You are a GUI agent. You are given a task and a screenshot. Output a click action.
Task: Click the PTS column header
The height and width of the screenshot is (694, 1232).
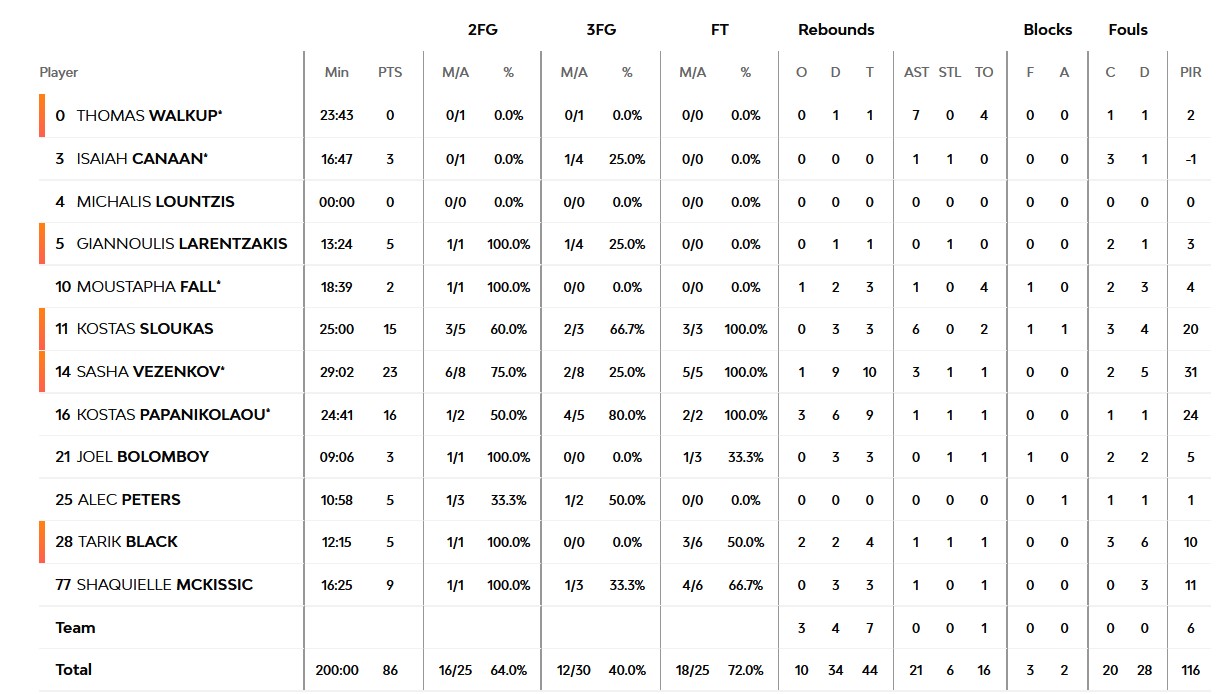(x=390, y=73)
